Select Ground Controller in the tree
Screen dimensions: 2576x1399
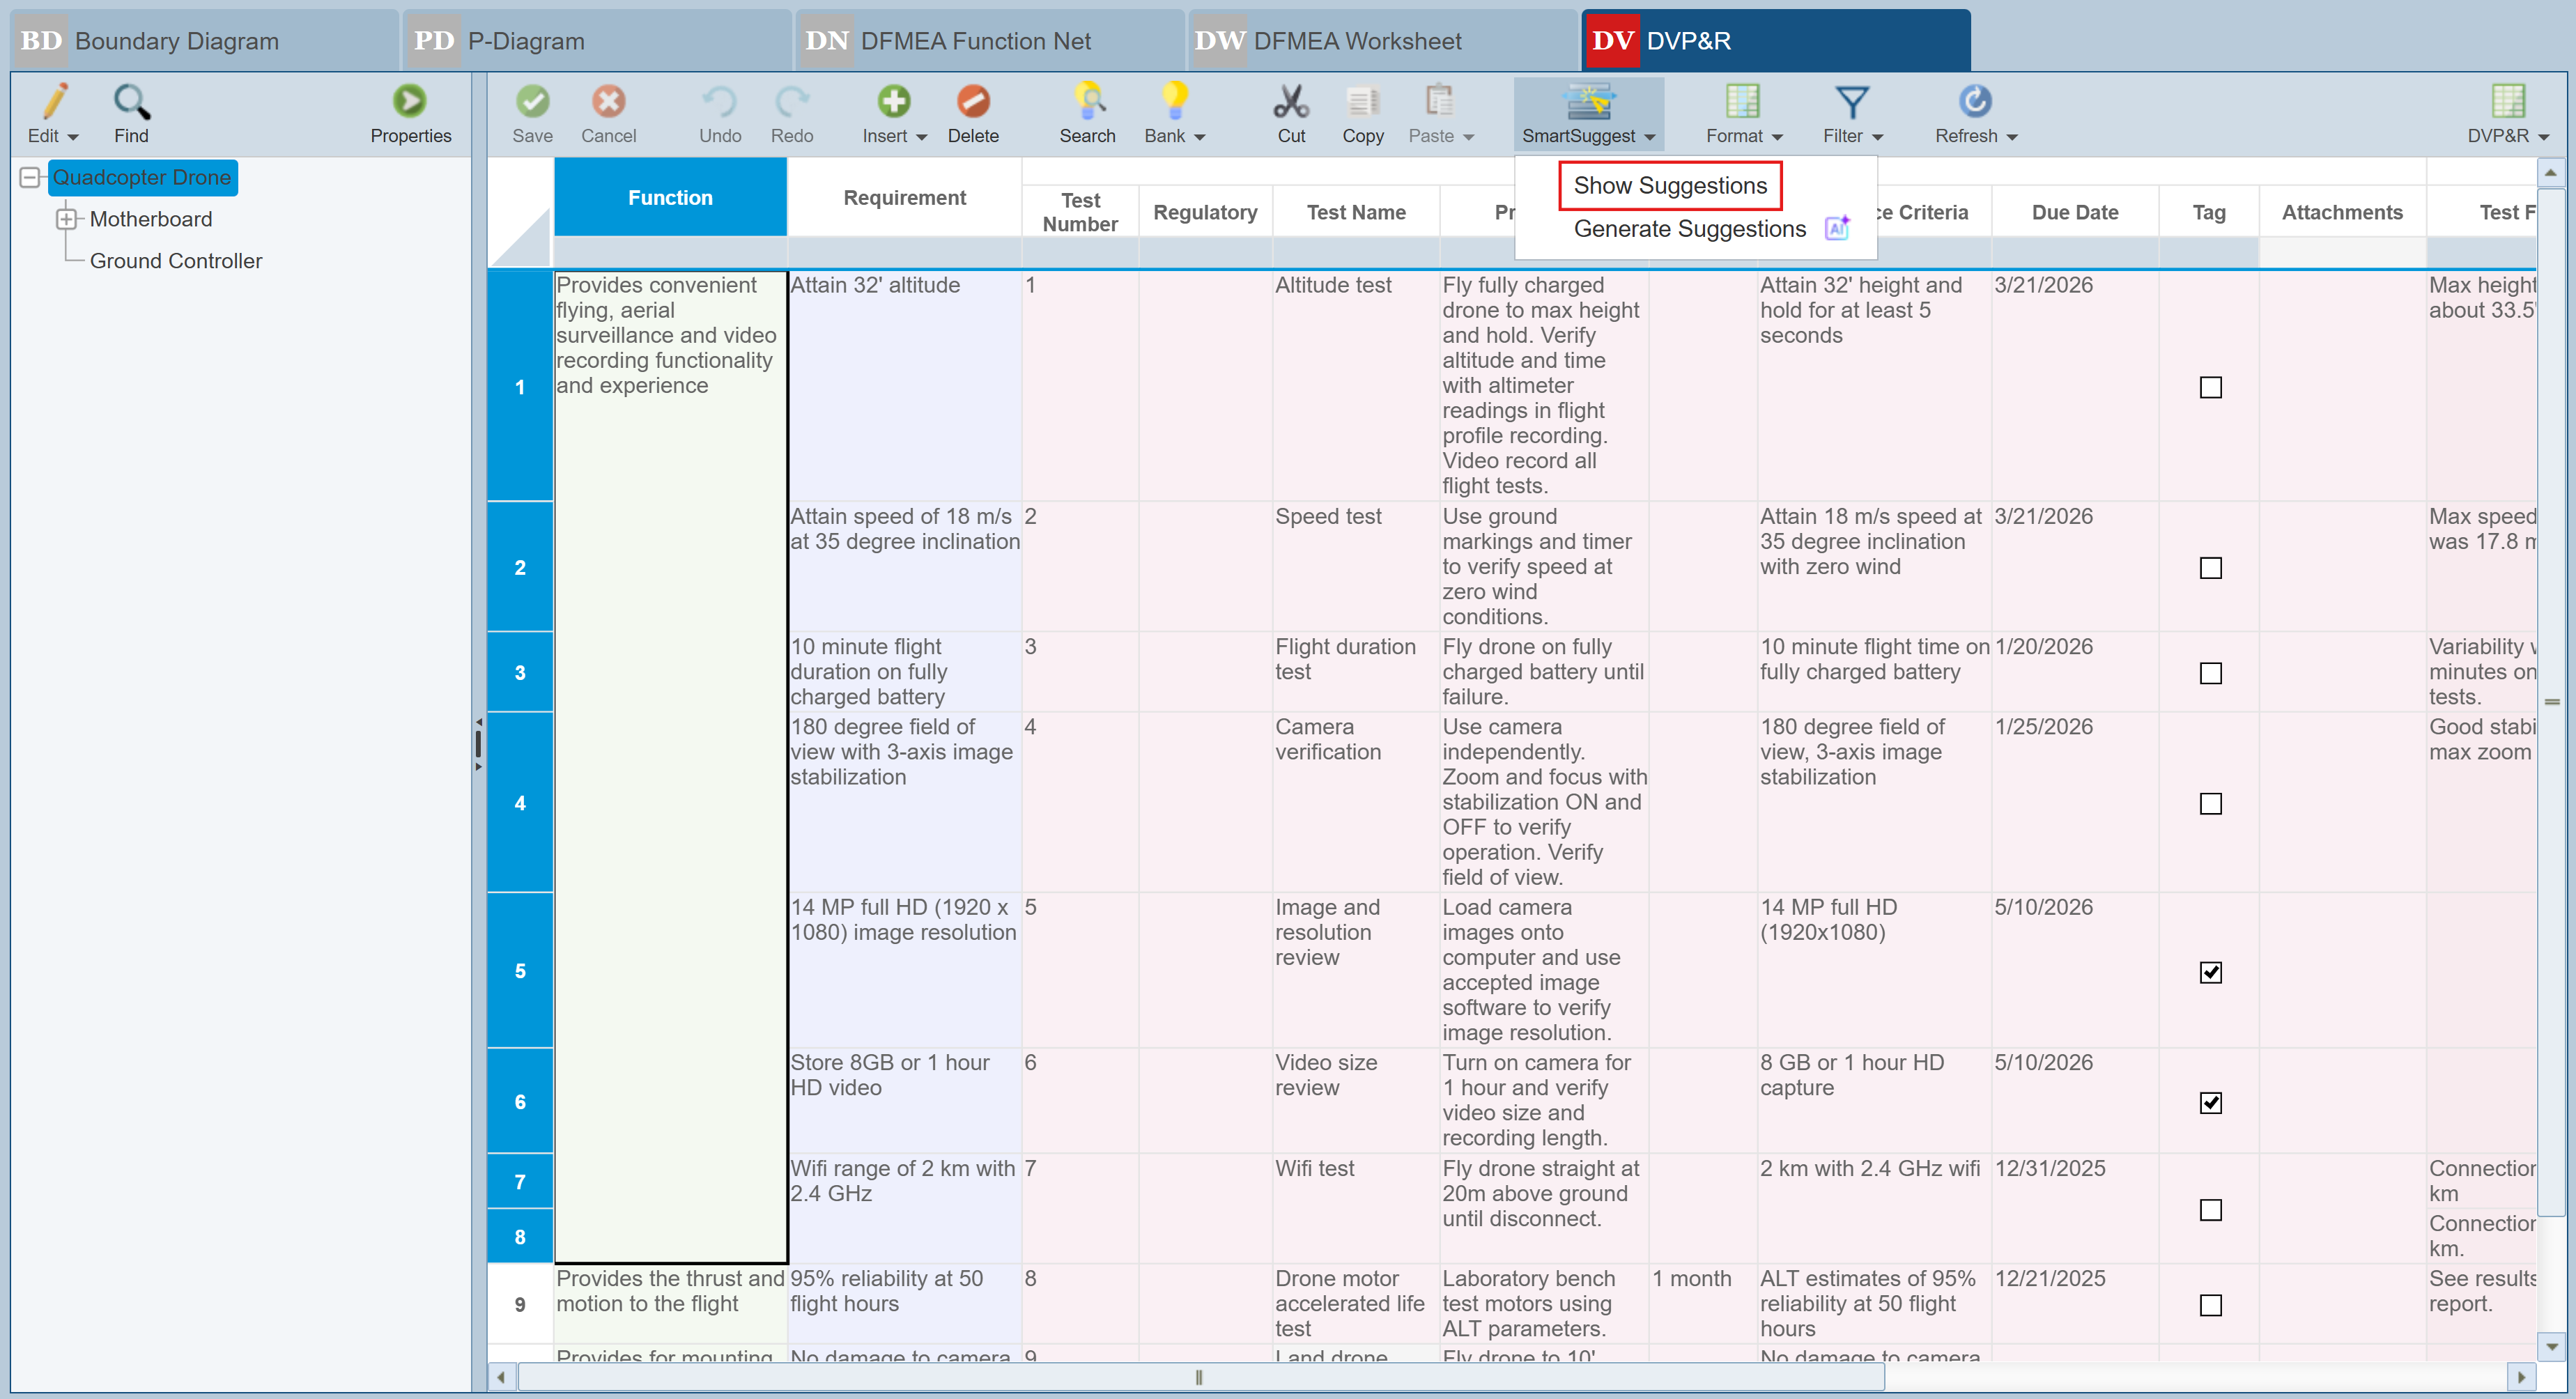176,261
